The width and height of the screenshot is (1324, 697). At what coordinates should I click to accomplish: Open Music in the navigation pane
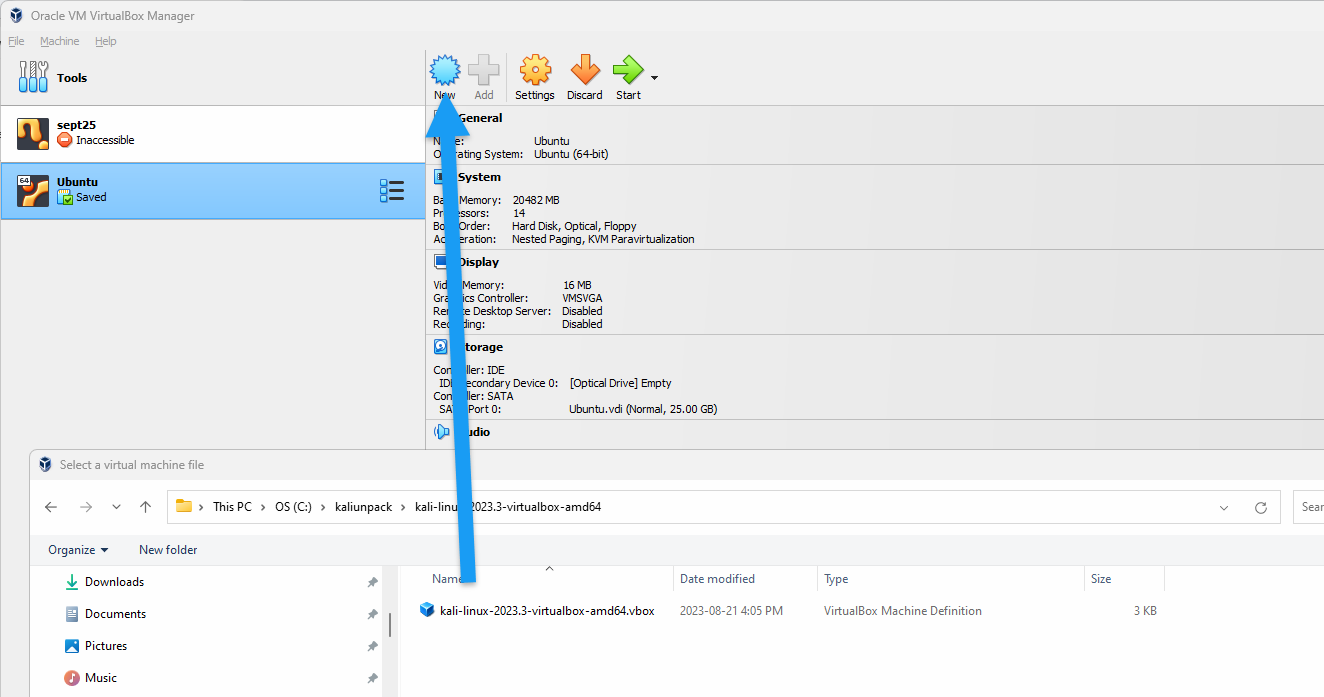100,678
